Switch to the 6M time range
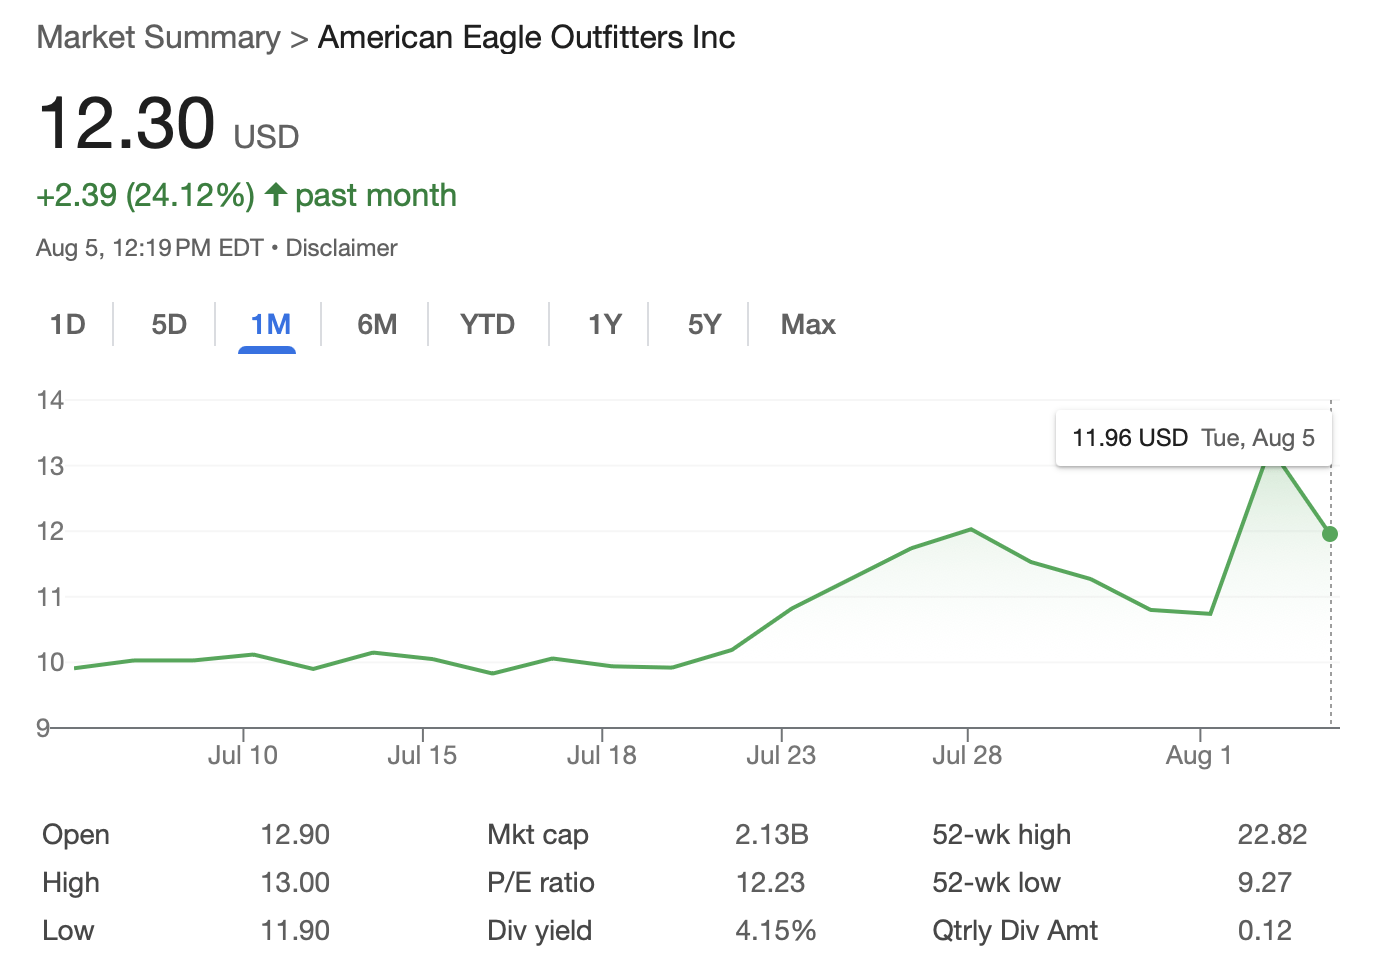 click(x=377, y=324)
